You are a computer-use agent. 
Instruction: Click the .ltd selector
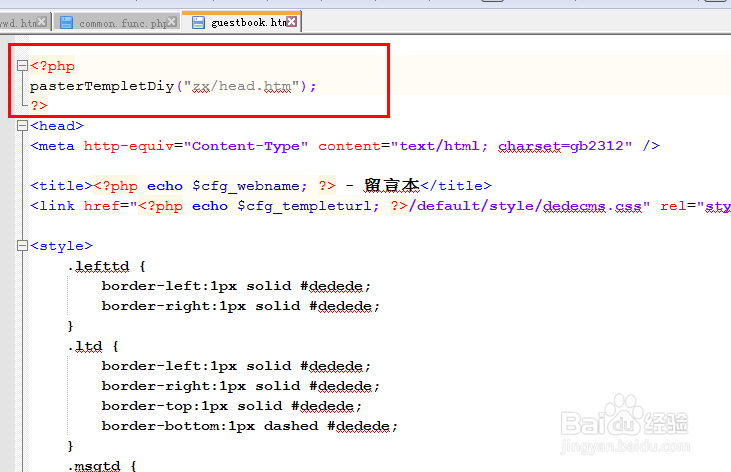85,346
